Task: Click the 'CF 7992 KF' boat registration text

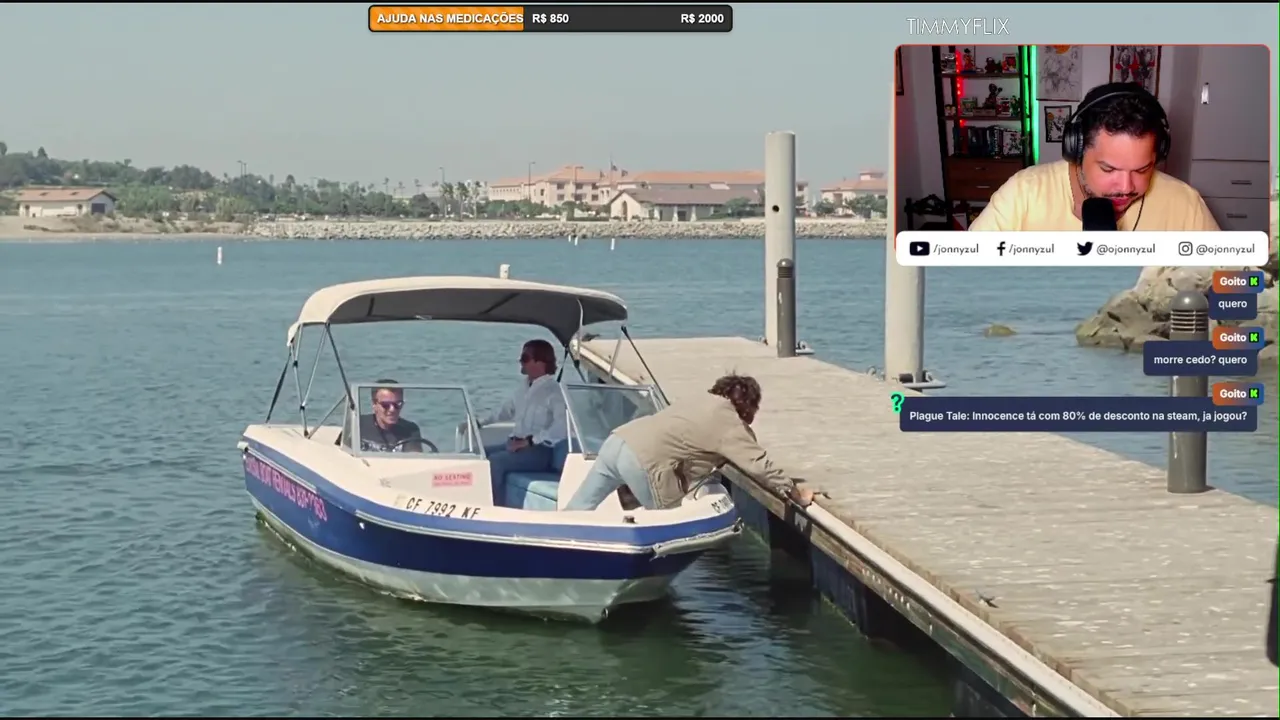Action: click(443, 509)
